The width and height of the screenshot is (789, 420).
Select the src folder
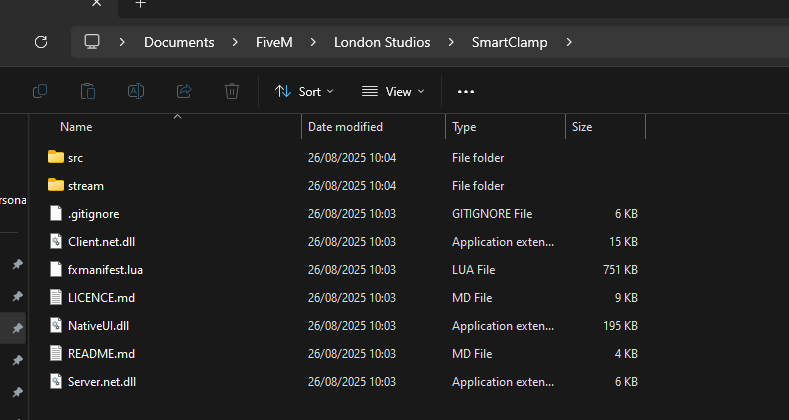tap(75, 158)
